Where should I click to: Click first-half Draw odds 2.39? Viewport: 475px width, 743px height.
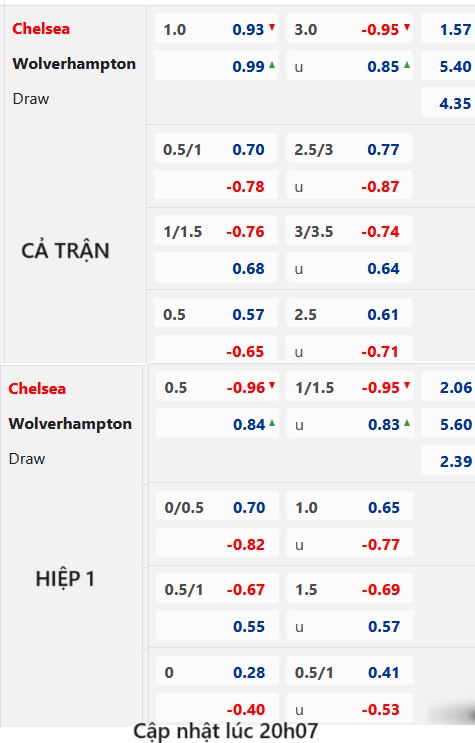456,462
